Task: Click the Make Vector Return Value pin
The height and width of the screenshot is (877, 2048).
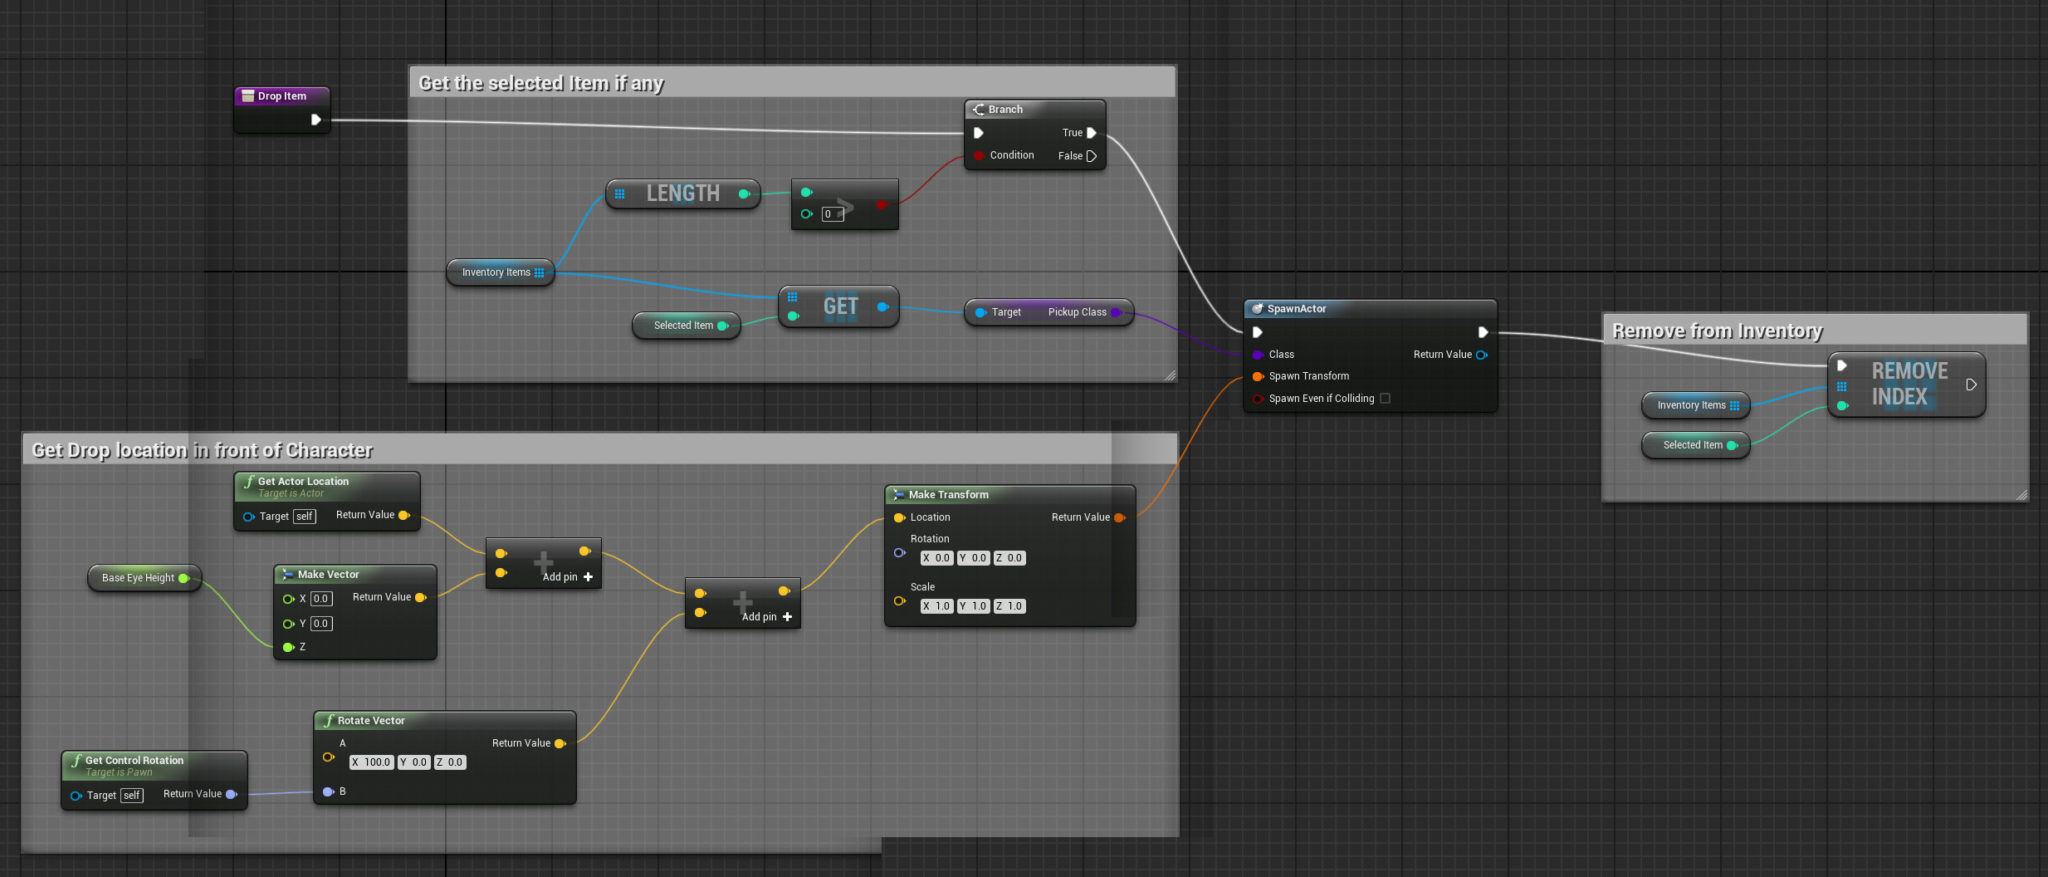Action: click(x=421, y=597)
